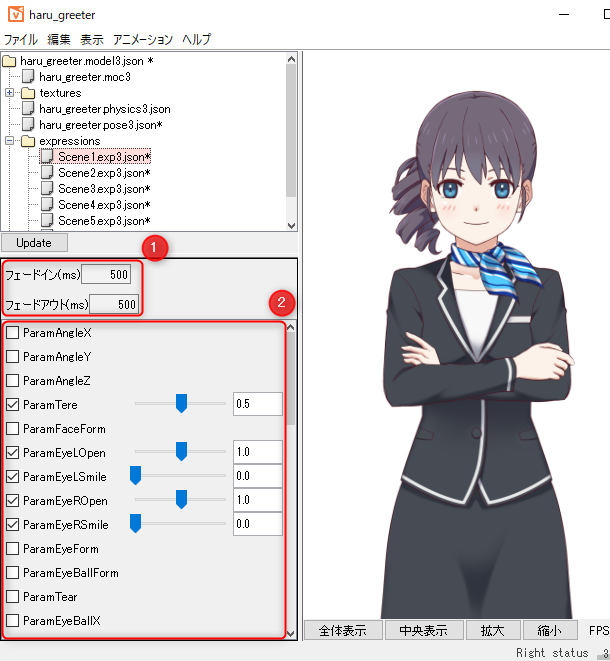Click the ParamEyeLOpen slider handle

tap(181, 451)
